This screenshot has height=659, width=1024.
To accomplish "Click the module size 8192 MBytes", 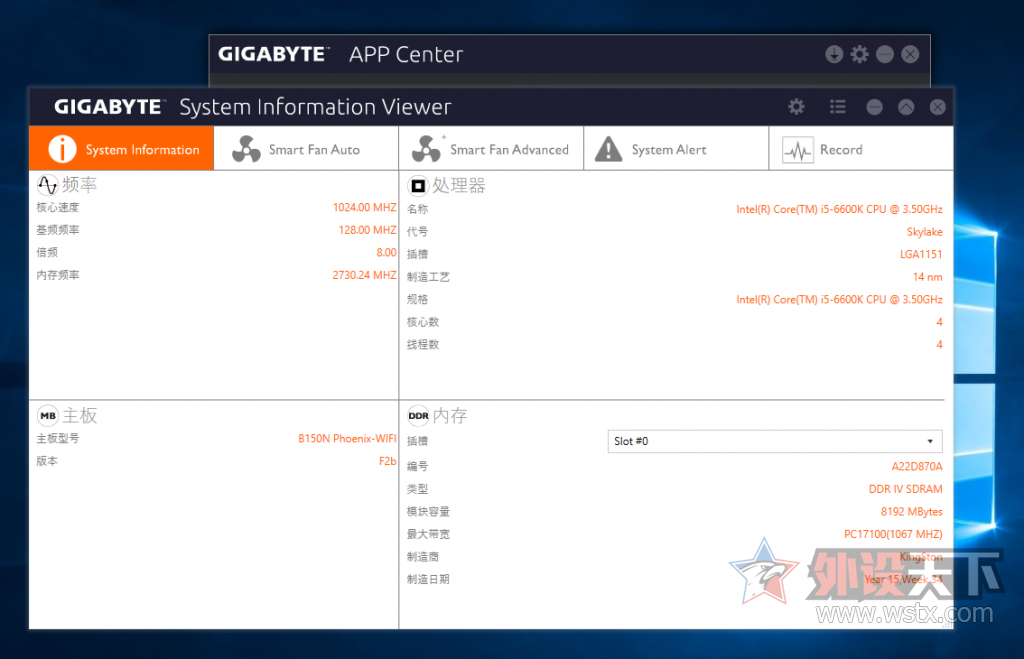I will (912, 511).
